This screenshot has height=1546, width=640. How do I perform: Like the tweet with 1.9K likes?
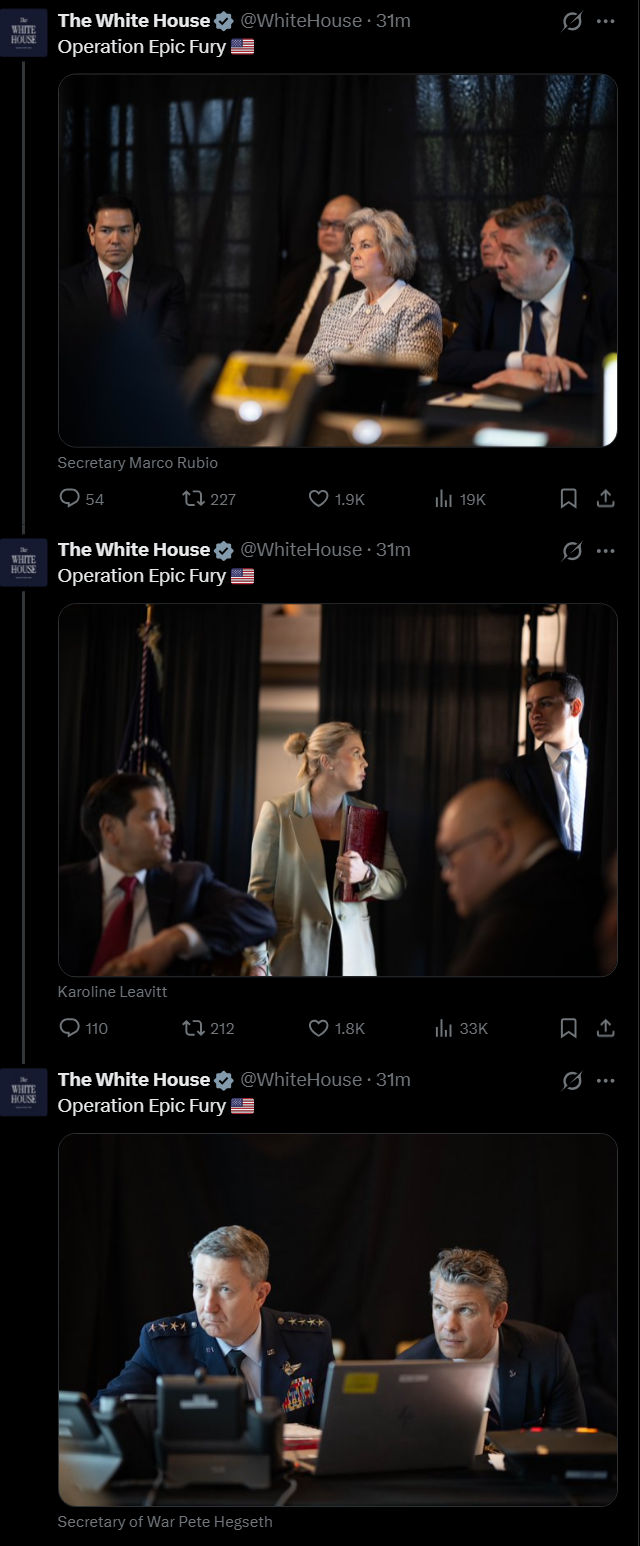tap(318, 498)
